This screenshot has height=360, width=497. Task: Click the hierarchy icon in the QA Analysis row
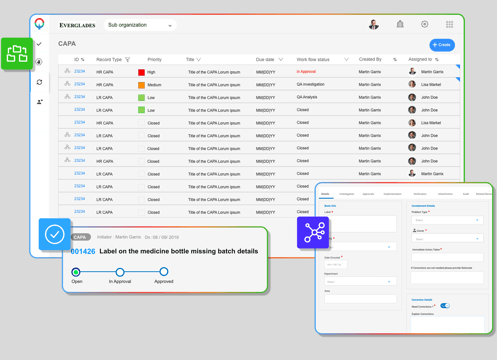point(67,96)
